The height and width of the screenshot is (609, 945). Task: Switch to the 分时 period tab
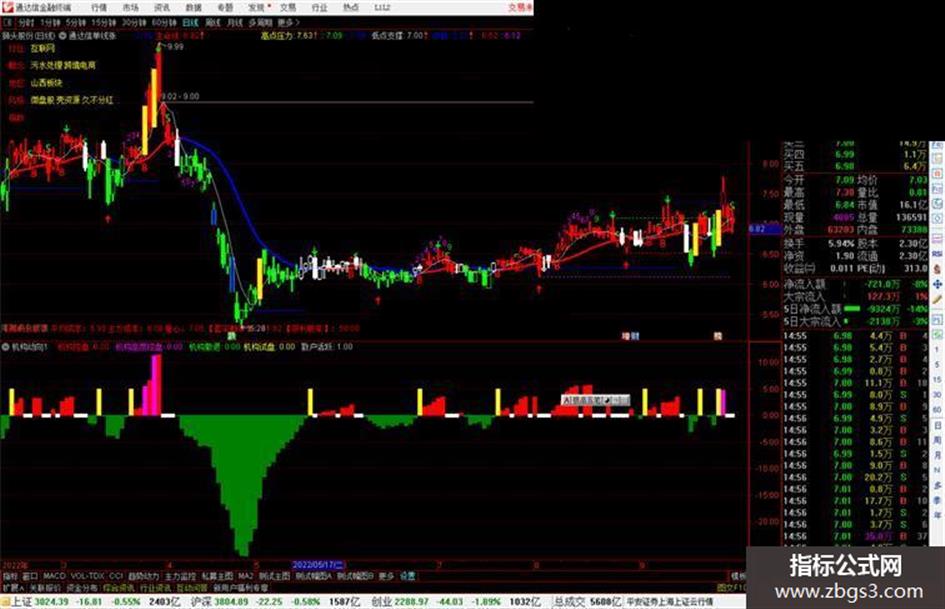pyautogui.click(x=26, y=23)
